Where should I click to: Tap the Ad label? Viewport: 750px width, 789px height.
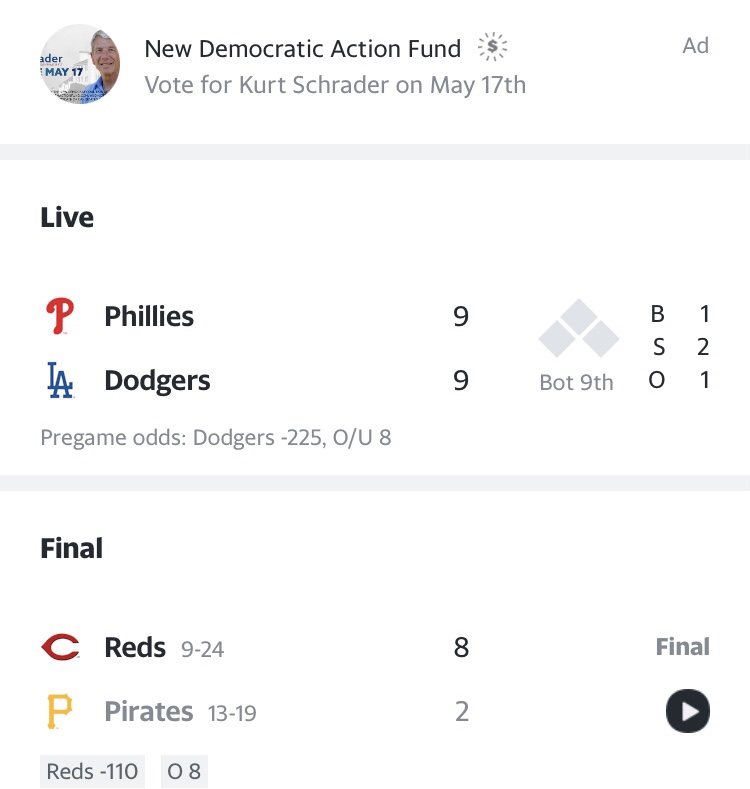click(x=695, y=46)
